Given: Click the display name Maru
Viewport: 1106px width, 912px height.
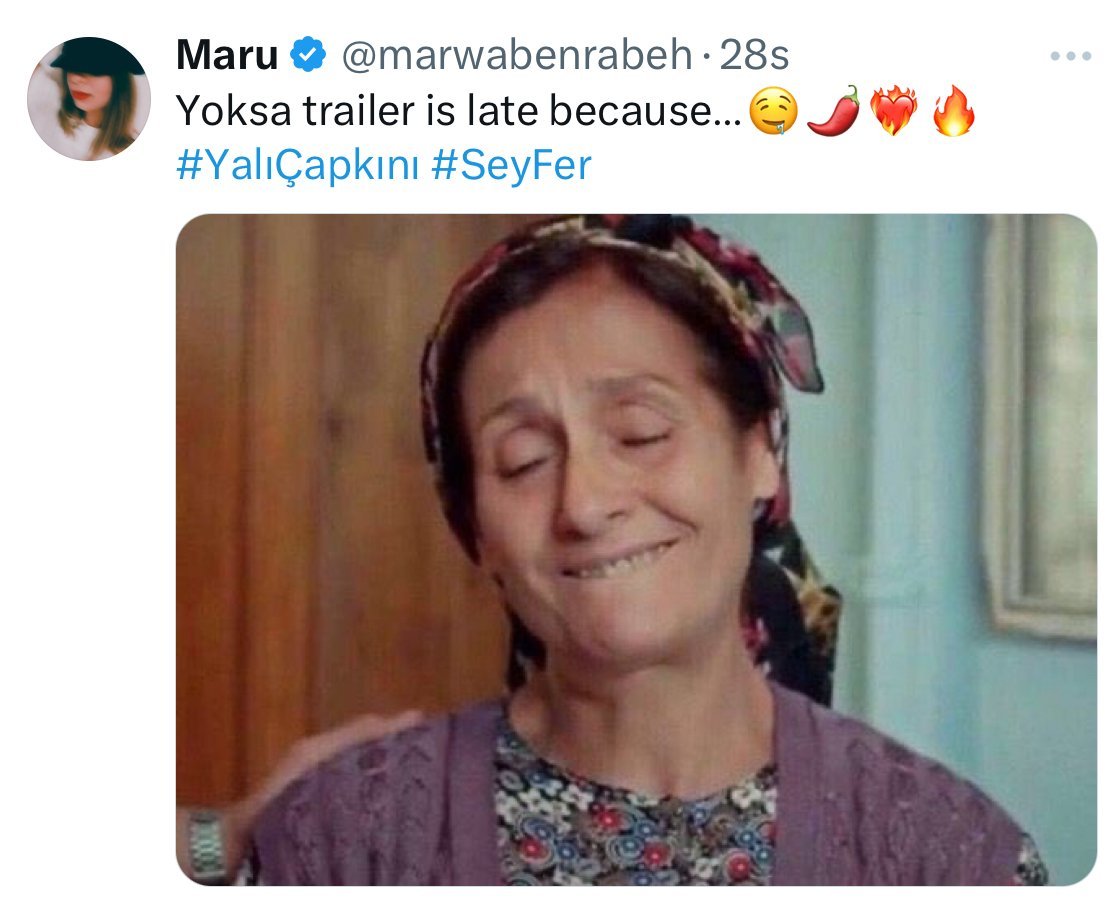Looking at the screenshot, I should 226,54.
